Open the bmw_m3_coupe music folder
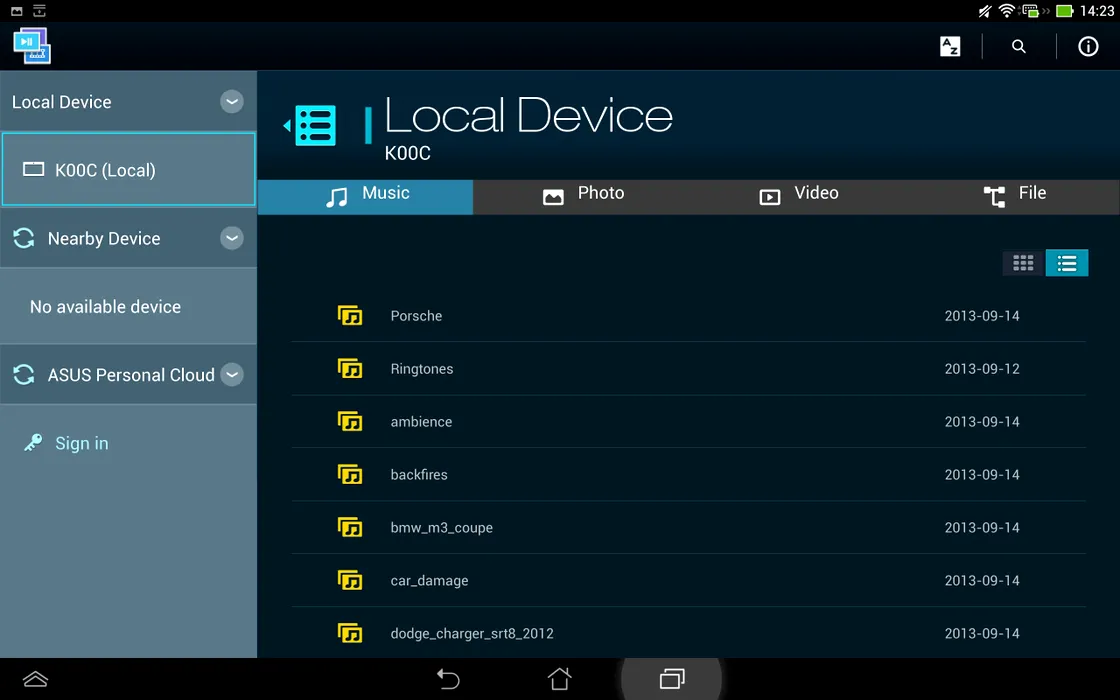 coord(441,528)
